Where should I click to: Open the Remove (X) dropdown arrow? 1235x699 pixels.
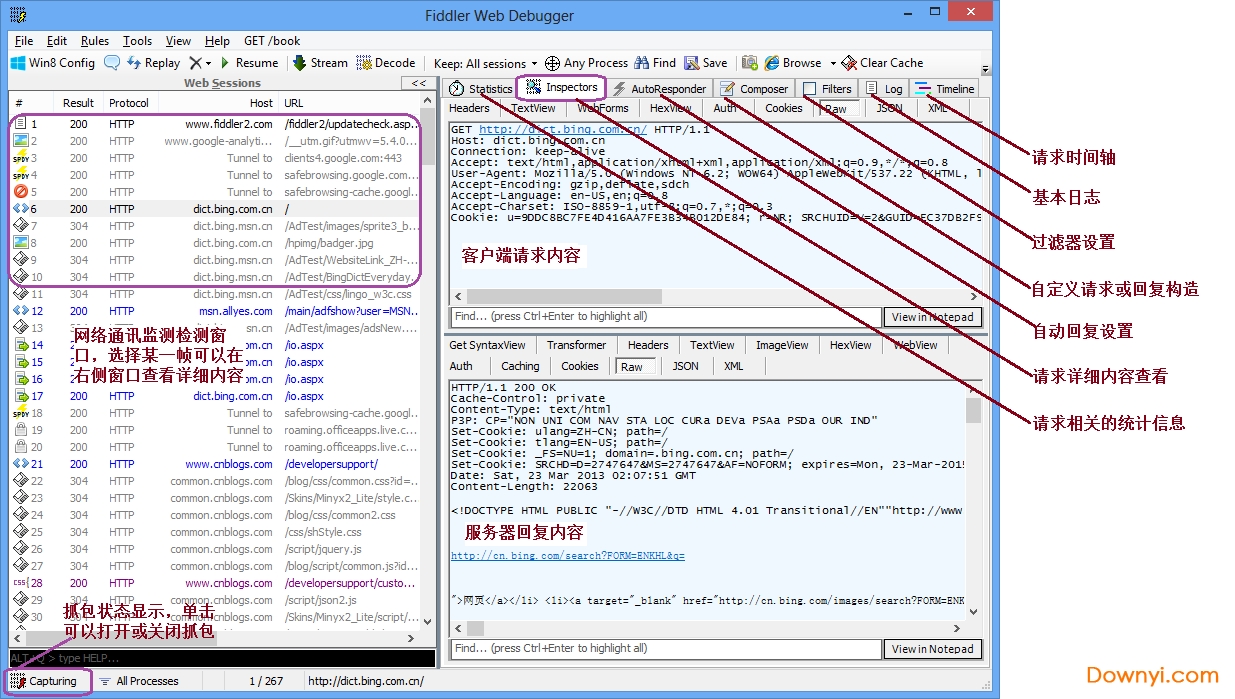coord(208,64)
